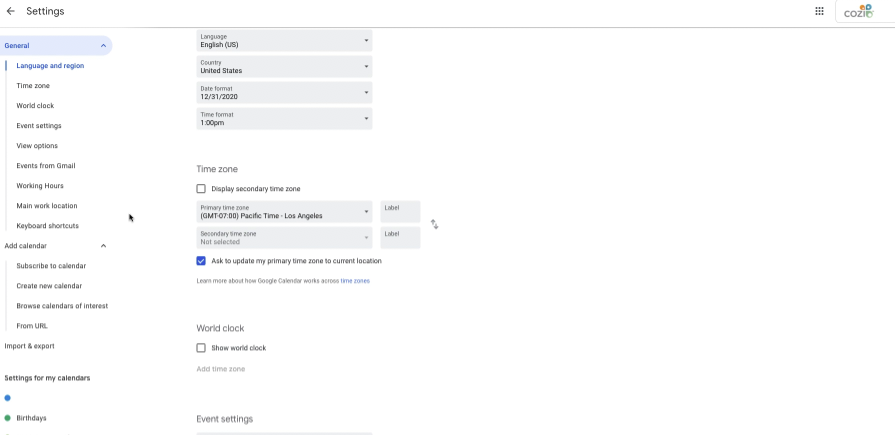Open Import & export settings

pos(30,346)
